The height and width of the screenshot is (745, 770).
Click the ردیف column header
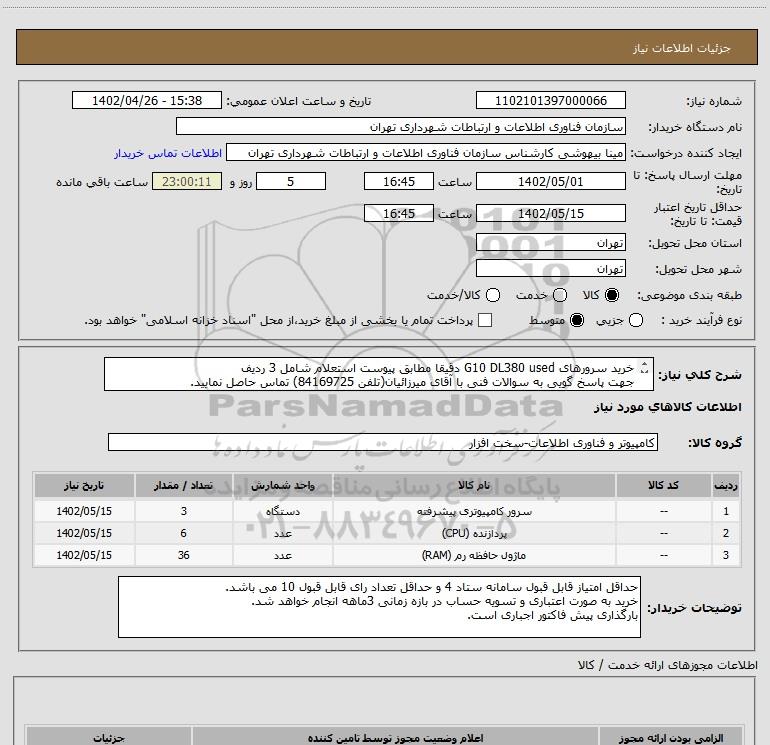pos(726,485)
